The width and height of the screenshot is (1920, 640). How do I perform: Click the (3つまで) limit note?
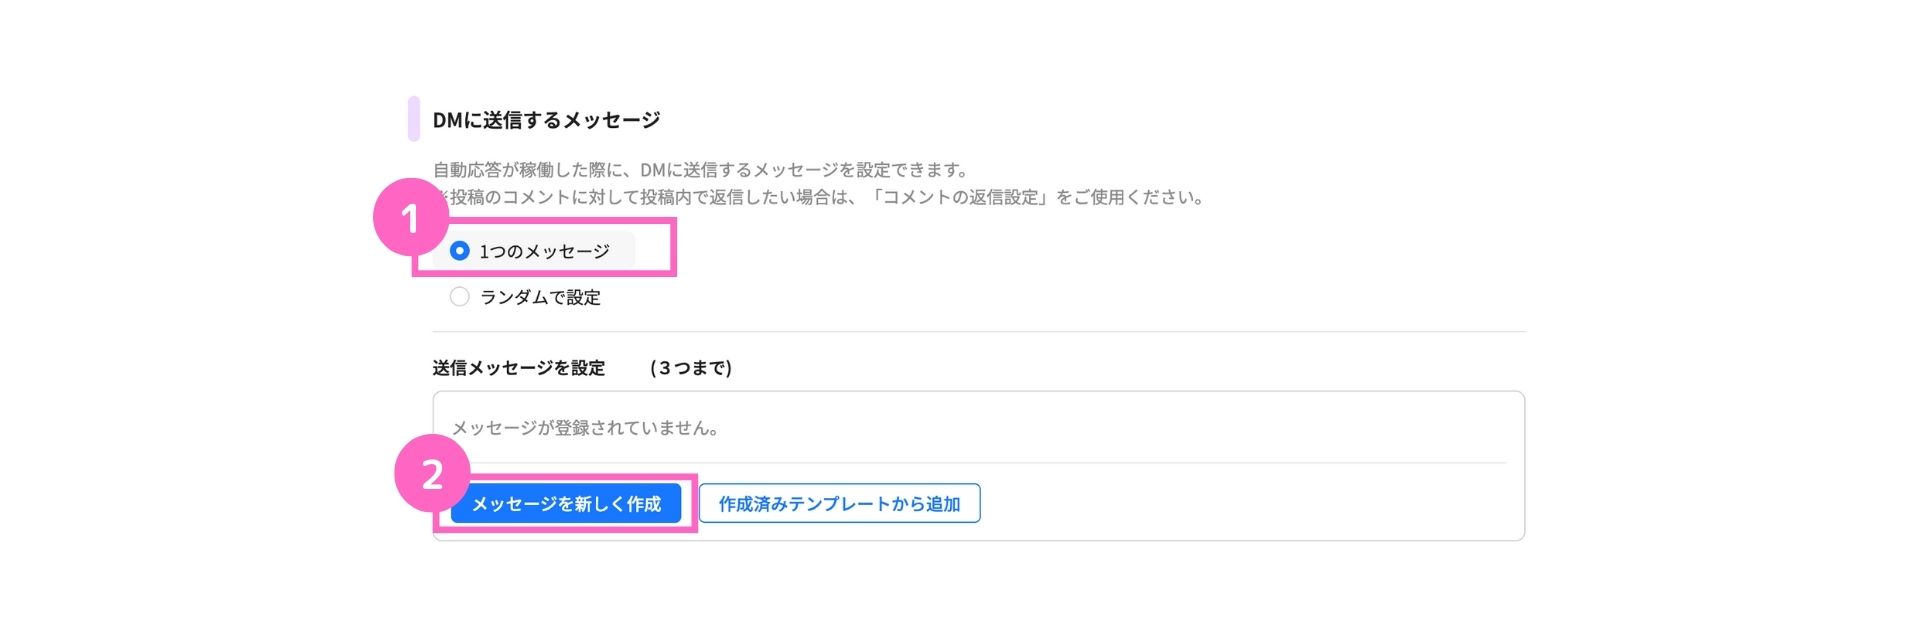point(691,368)
